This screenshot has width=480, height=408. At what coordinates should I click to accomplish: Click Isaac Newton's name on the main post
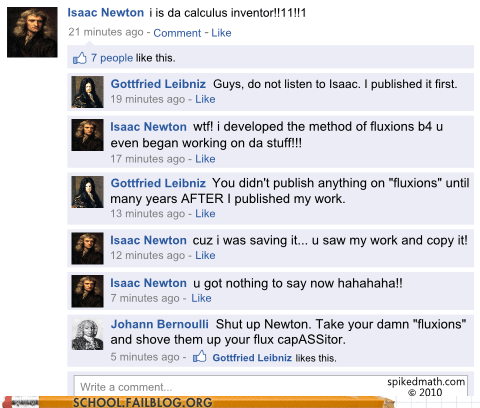(106, 13)
